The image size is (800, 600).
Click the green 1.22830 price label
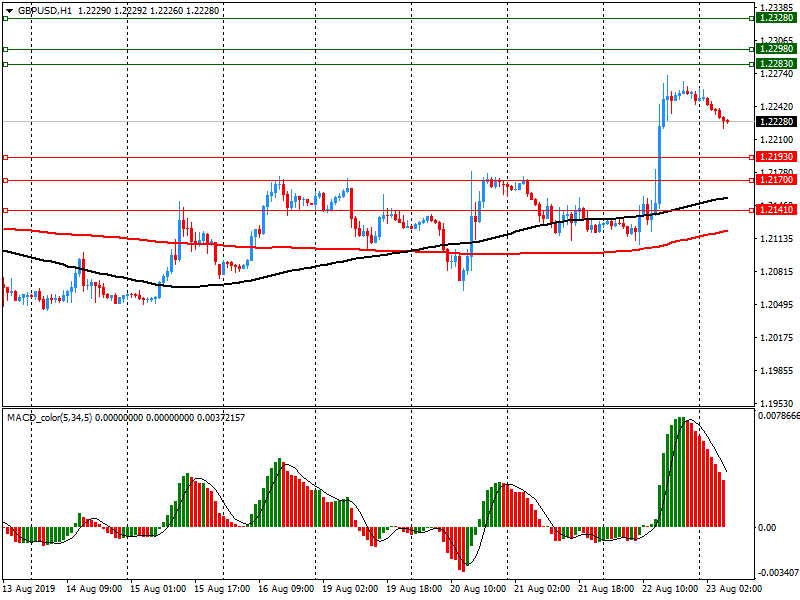pos(777,64)
